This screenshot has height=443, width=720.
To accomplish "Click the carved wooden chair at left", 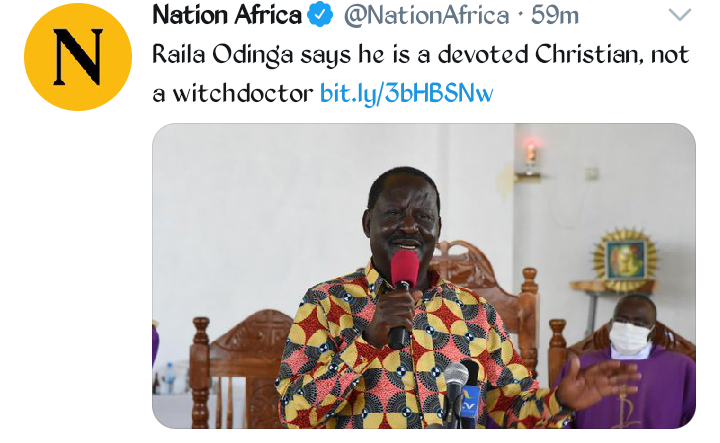I will (238, 367).
